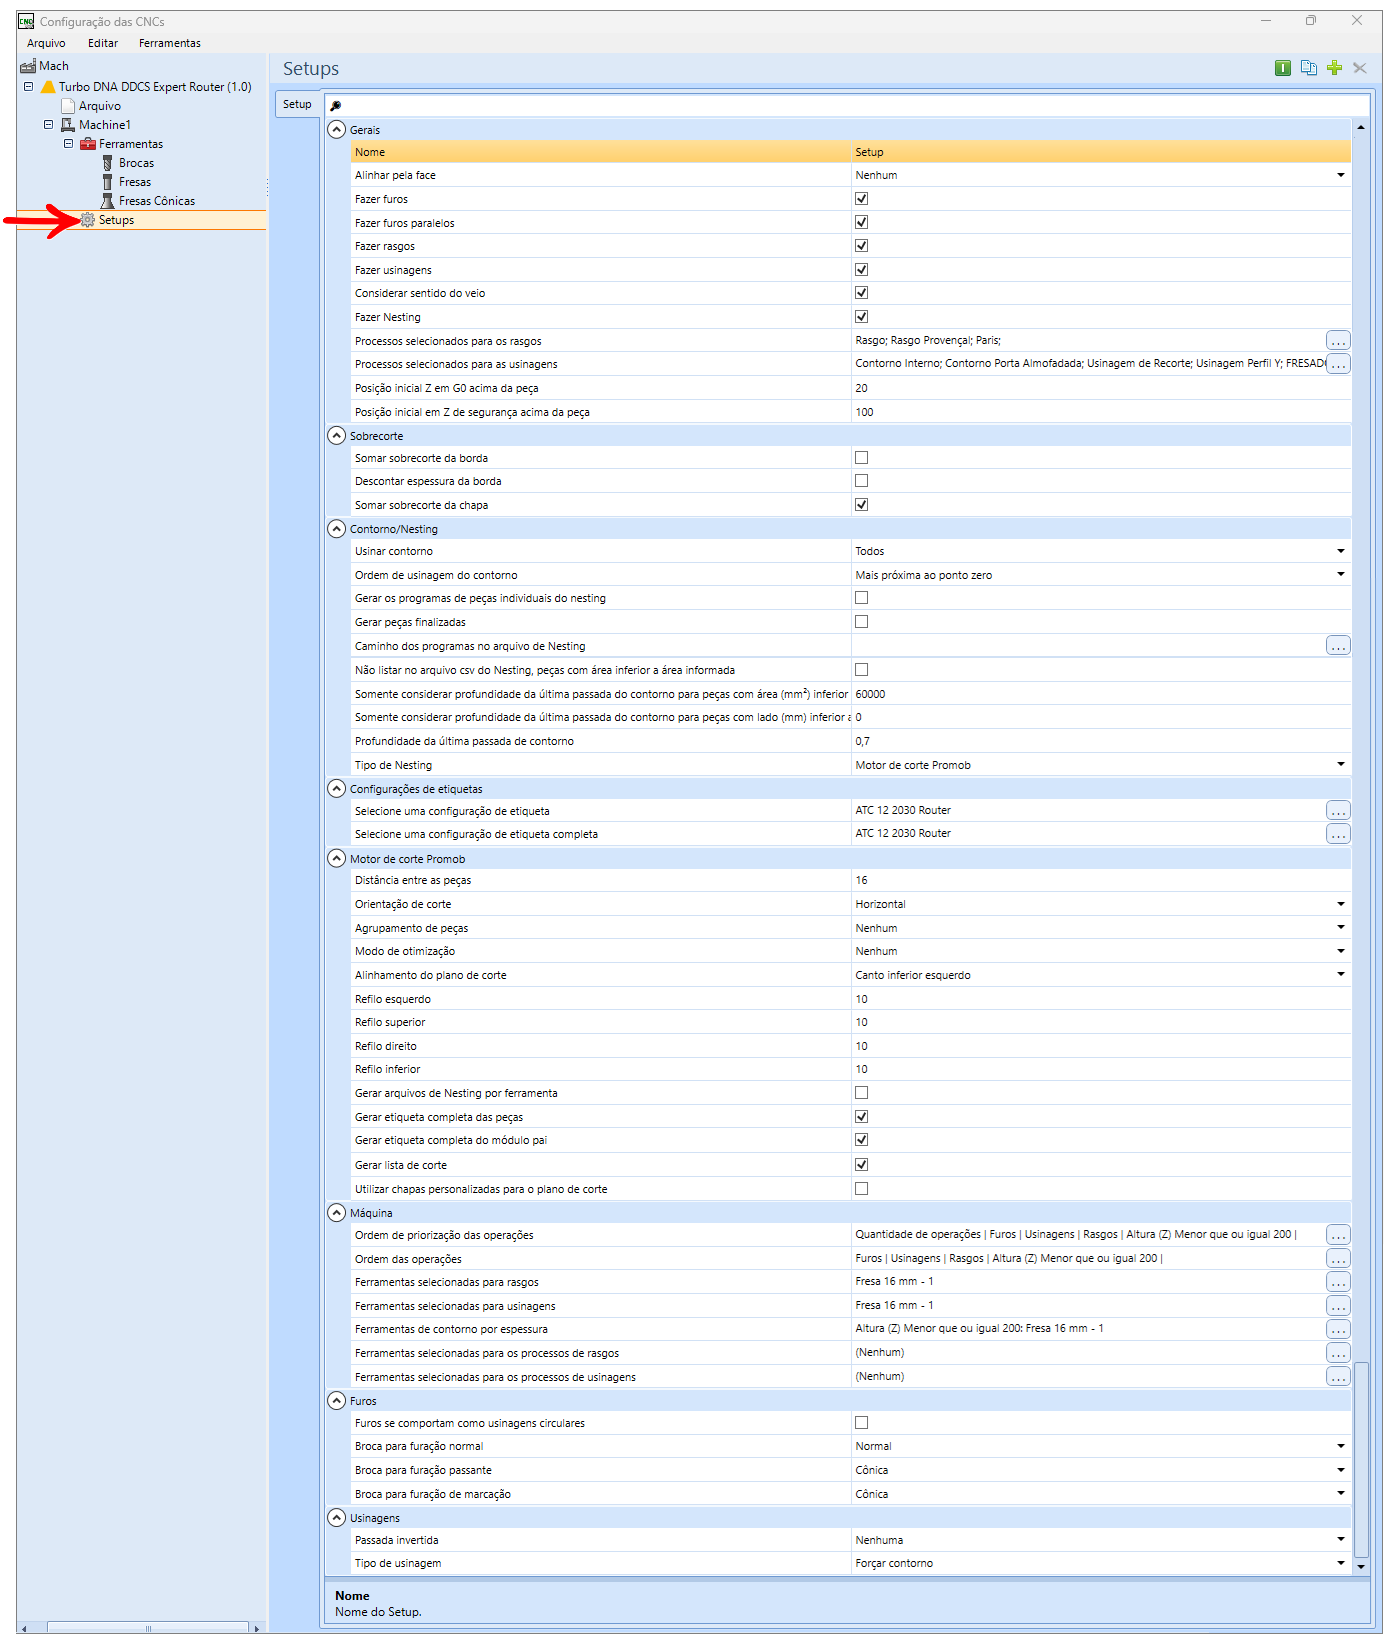Toggle Considerar sentido do veio
Viewport: 1397px width, 1650px height.
tap(861, 293)
